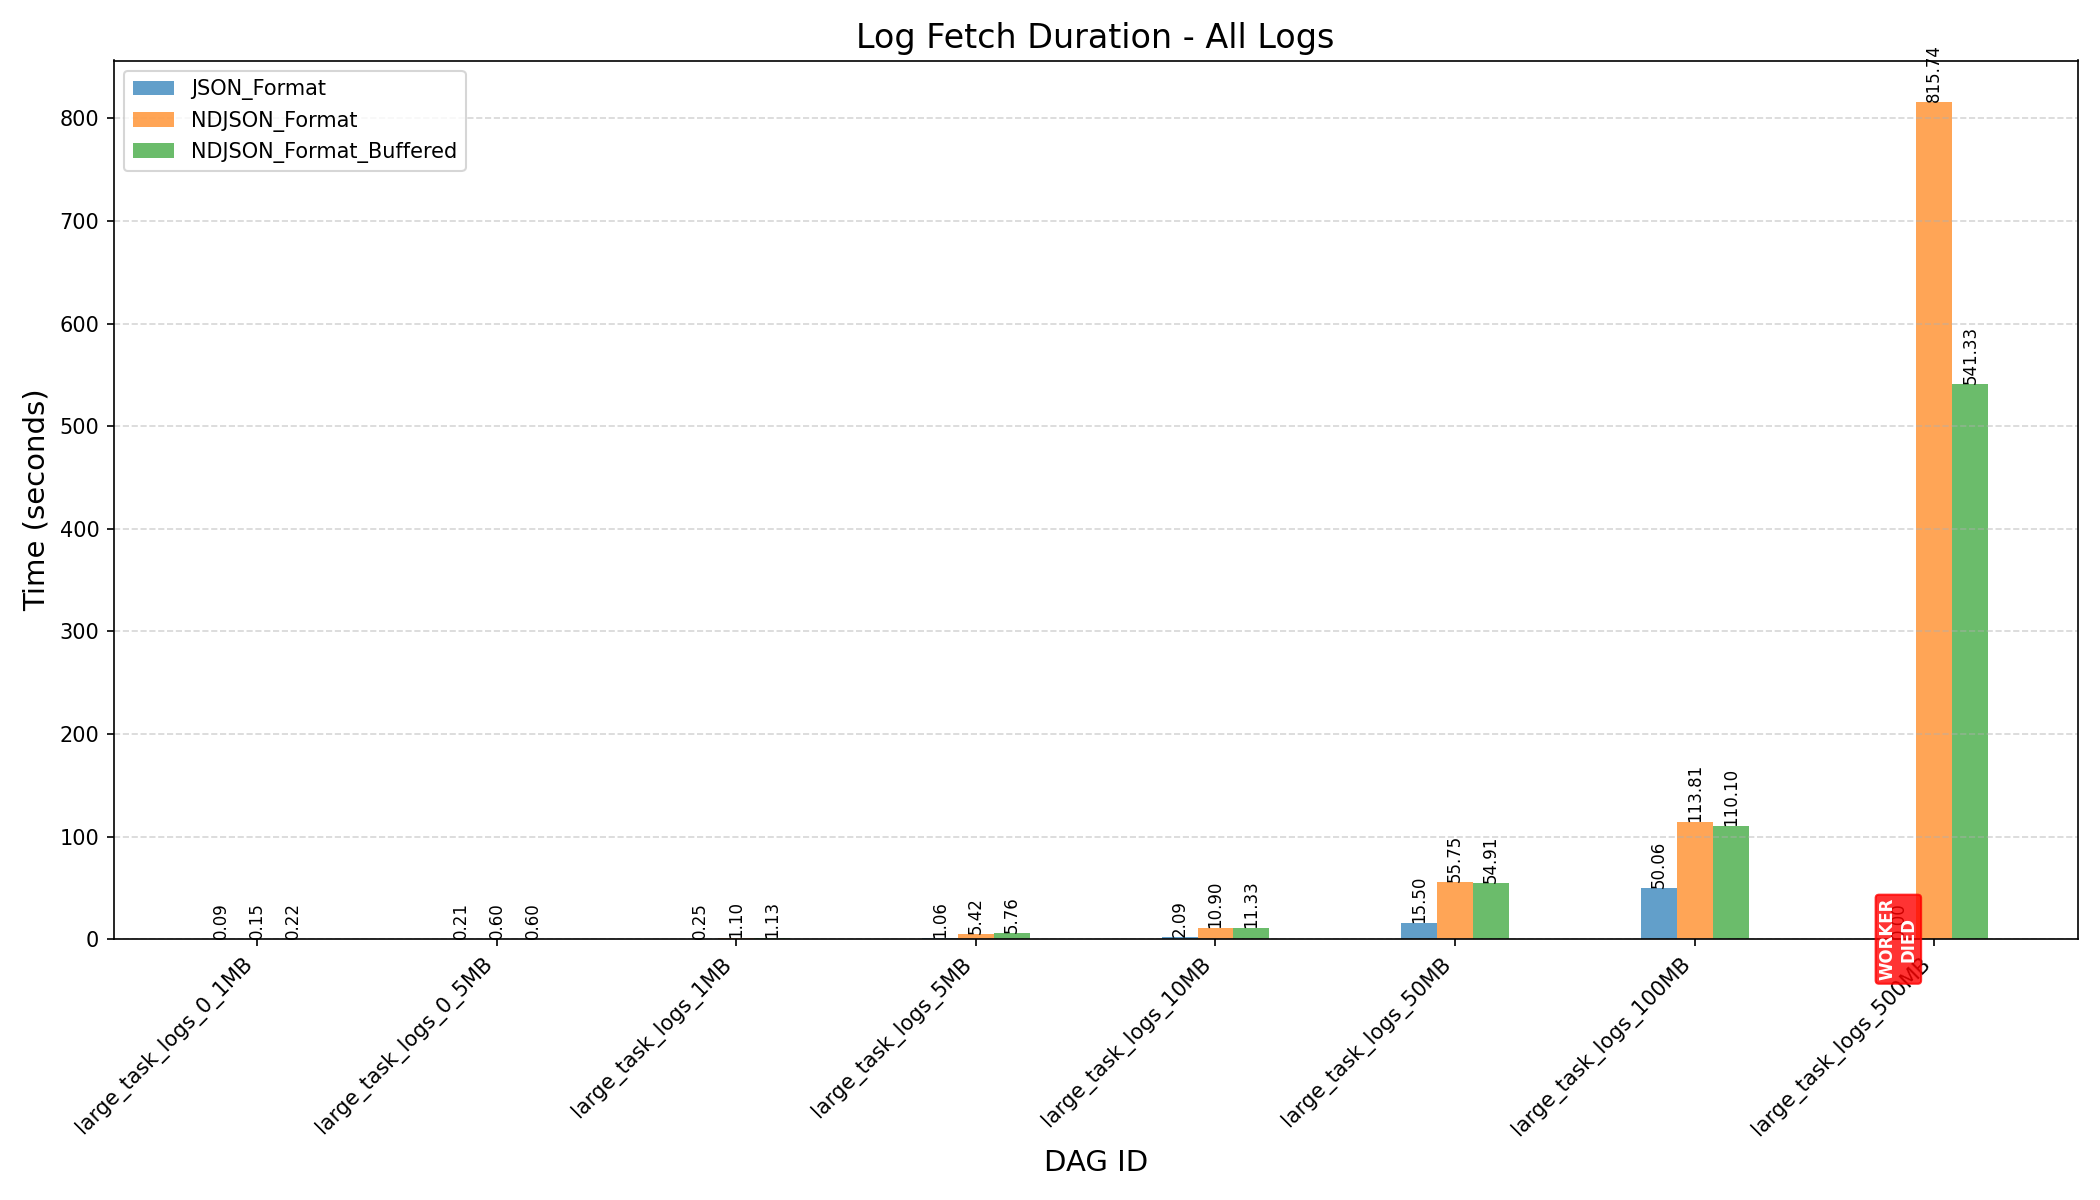Click the DAG ID x-axis title
Image resolution: width=2100 pixels, height=1200 pixels.
click(1095, 1161)
